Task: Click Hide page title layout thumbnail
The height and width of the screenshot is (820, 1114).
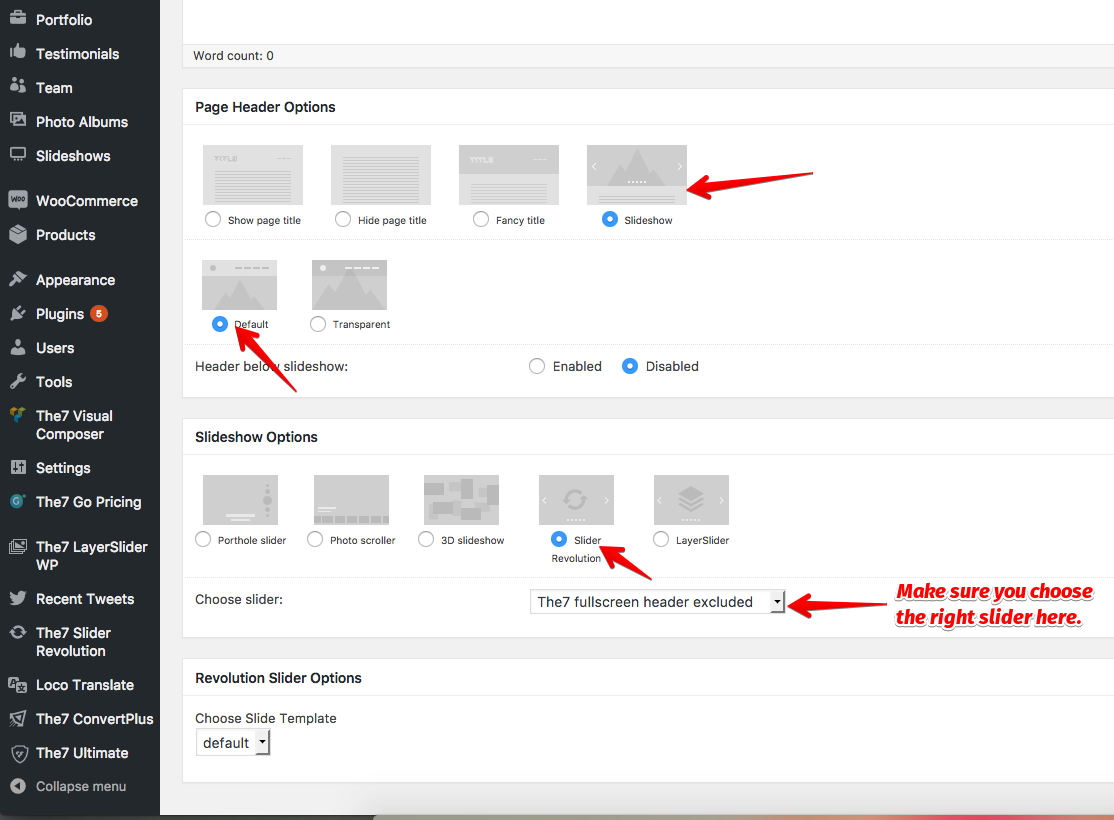Action: (381, 175)
